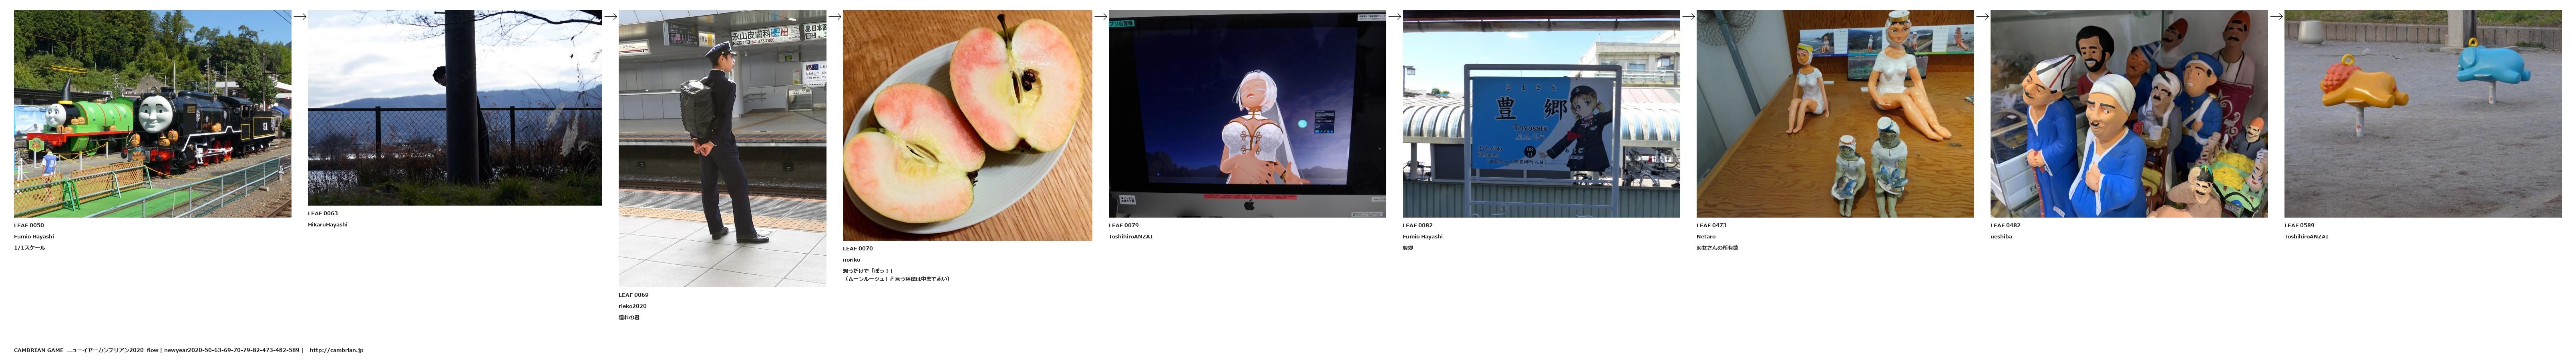Click author name HikaruHayashi
The width and height of the screenshot is (2576, 360).
tap(327, 225)
